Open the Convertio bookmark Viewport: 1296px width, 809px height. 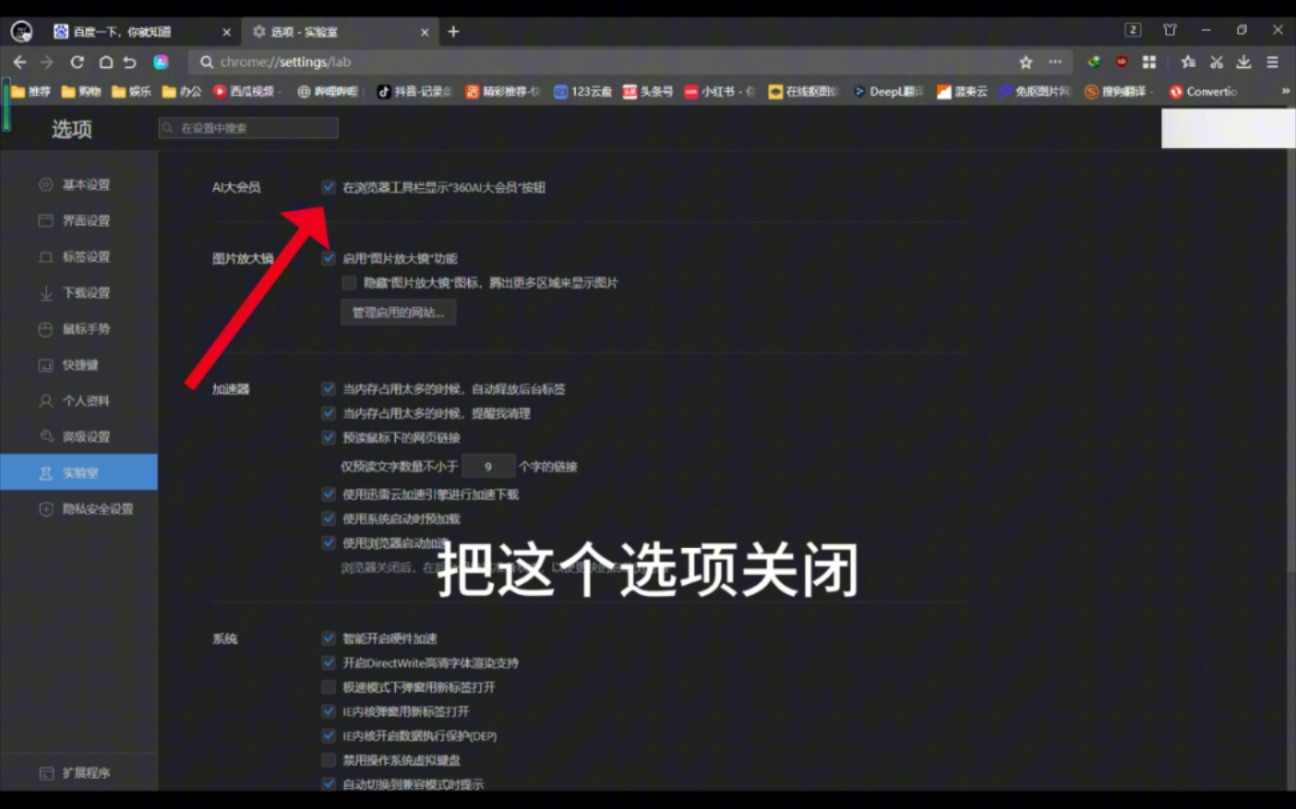[1202, 91]
